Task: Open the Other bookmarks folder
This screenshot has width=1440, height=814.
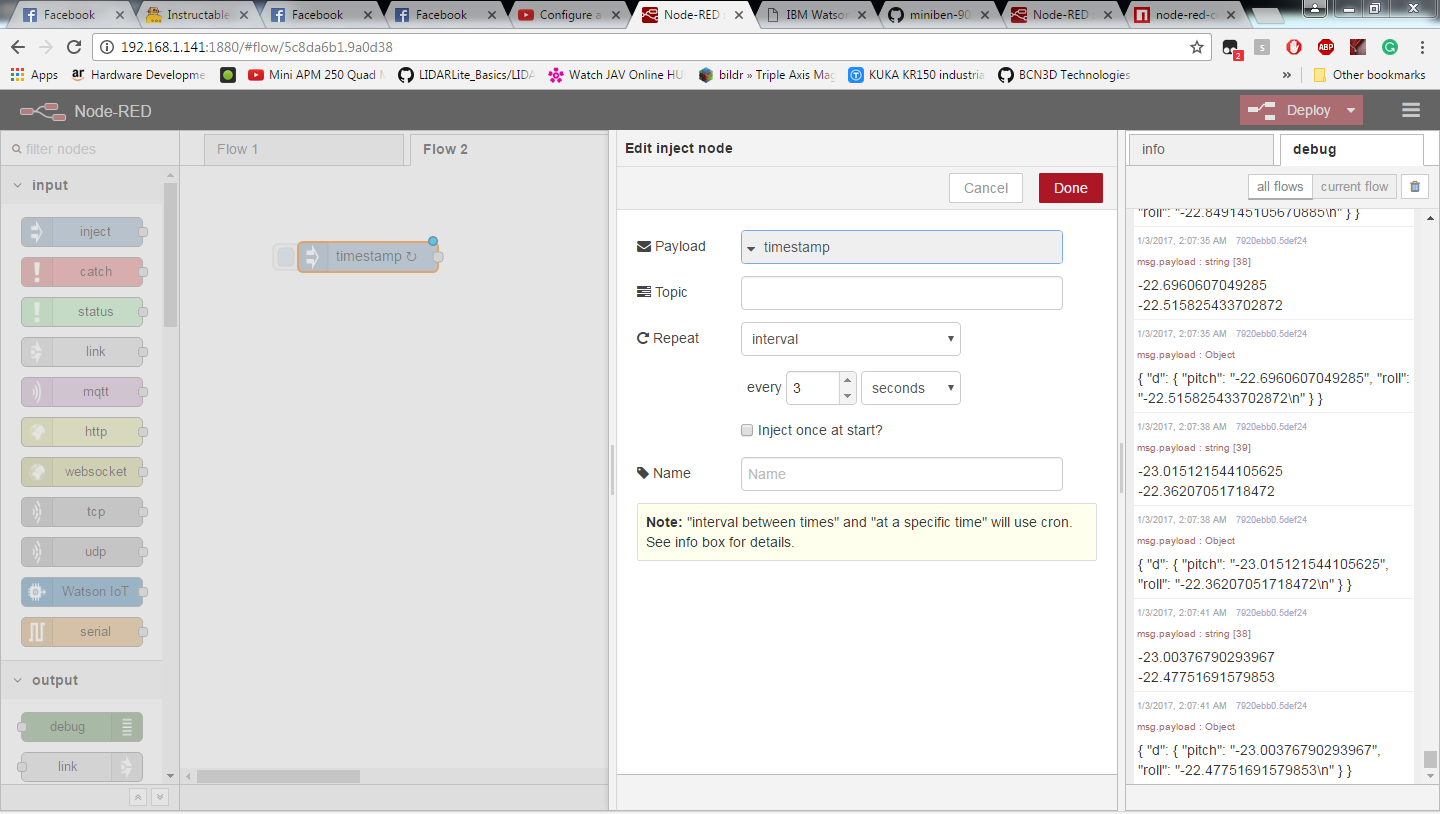Action: tap(1369, 75)
